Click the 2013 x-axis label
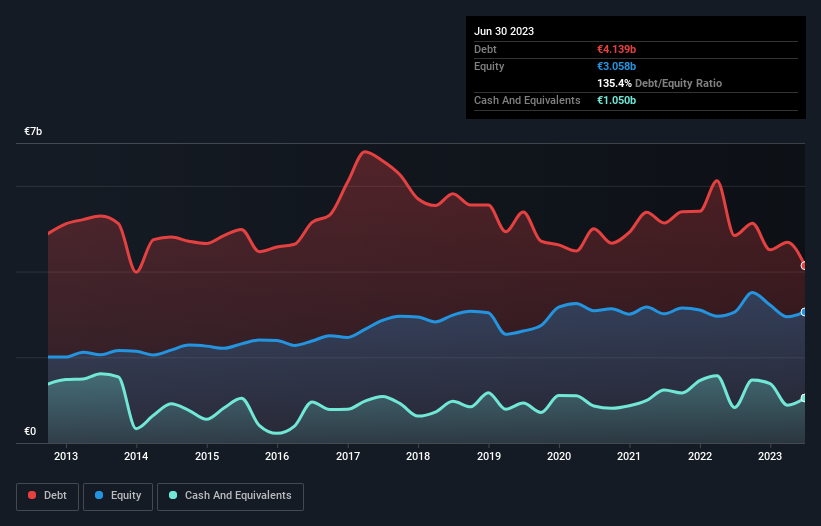 pos(66,456)
